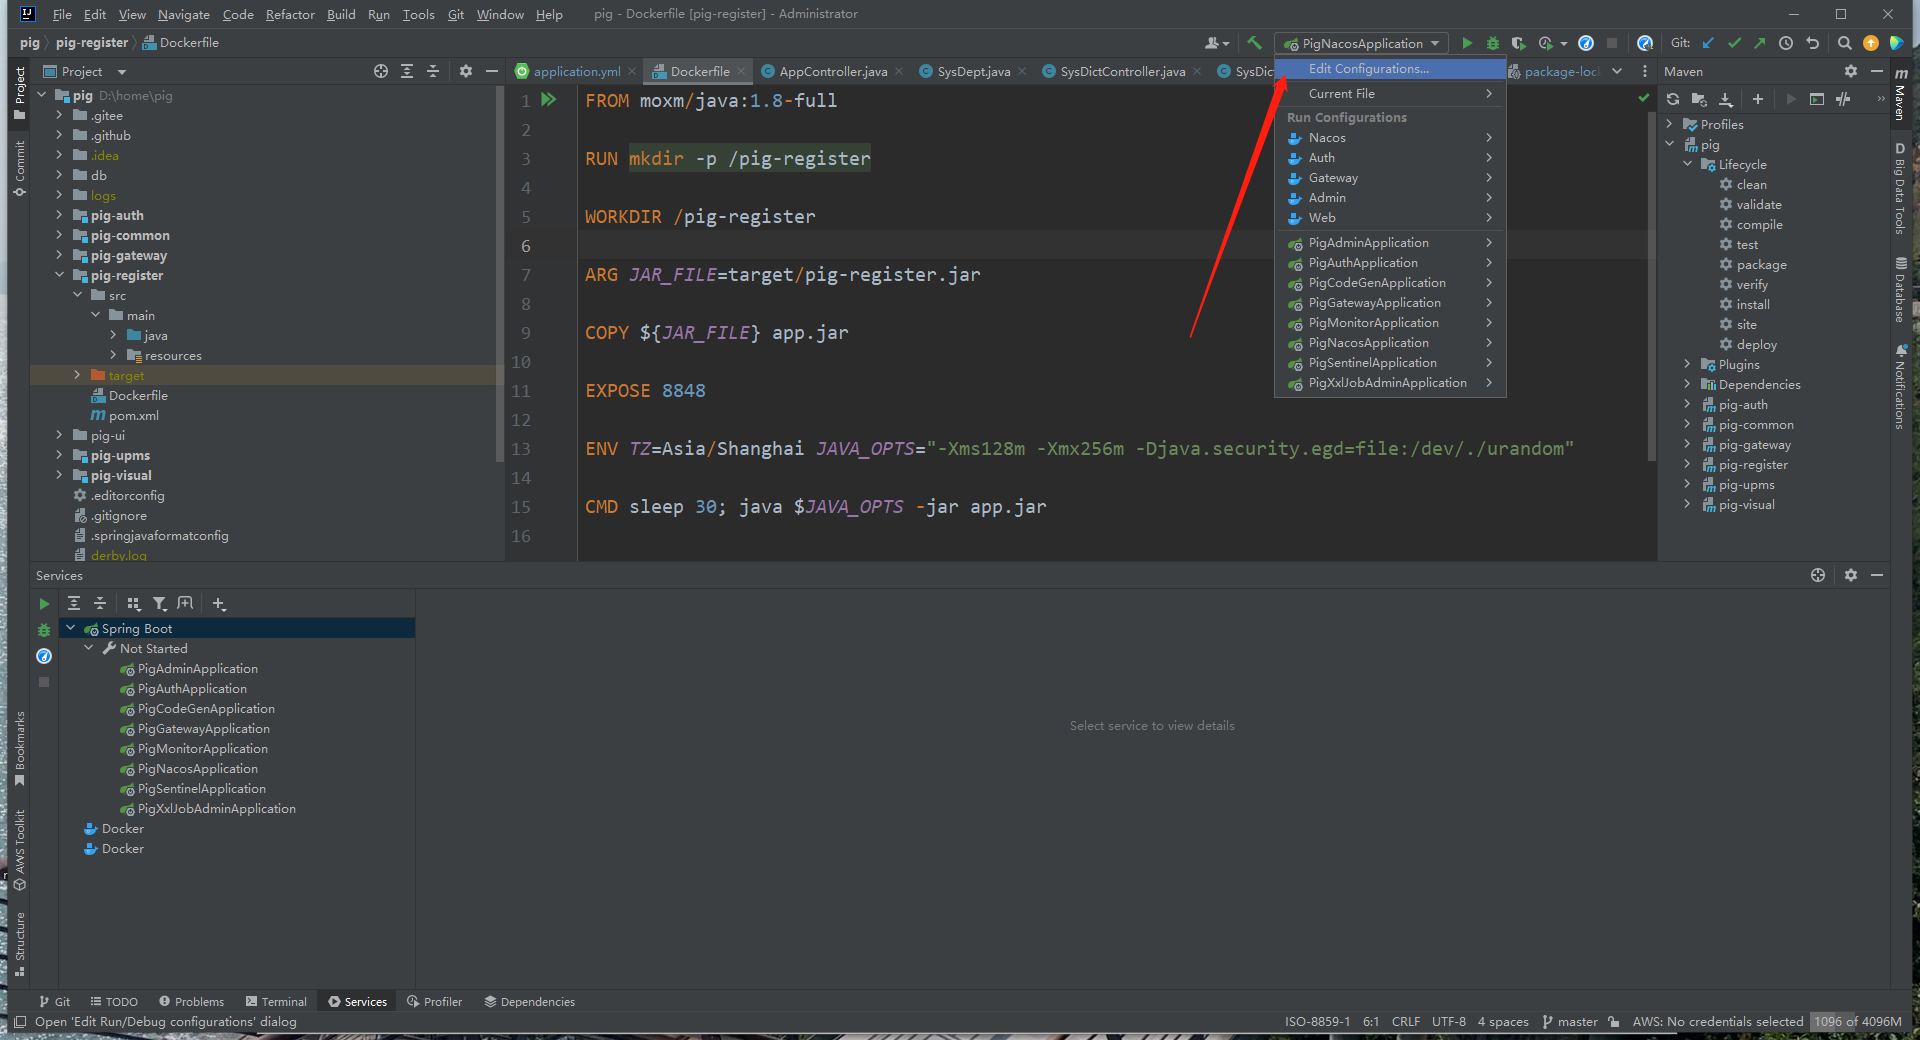Collapse the pig-register folder in tree

coord(59,275)
